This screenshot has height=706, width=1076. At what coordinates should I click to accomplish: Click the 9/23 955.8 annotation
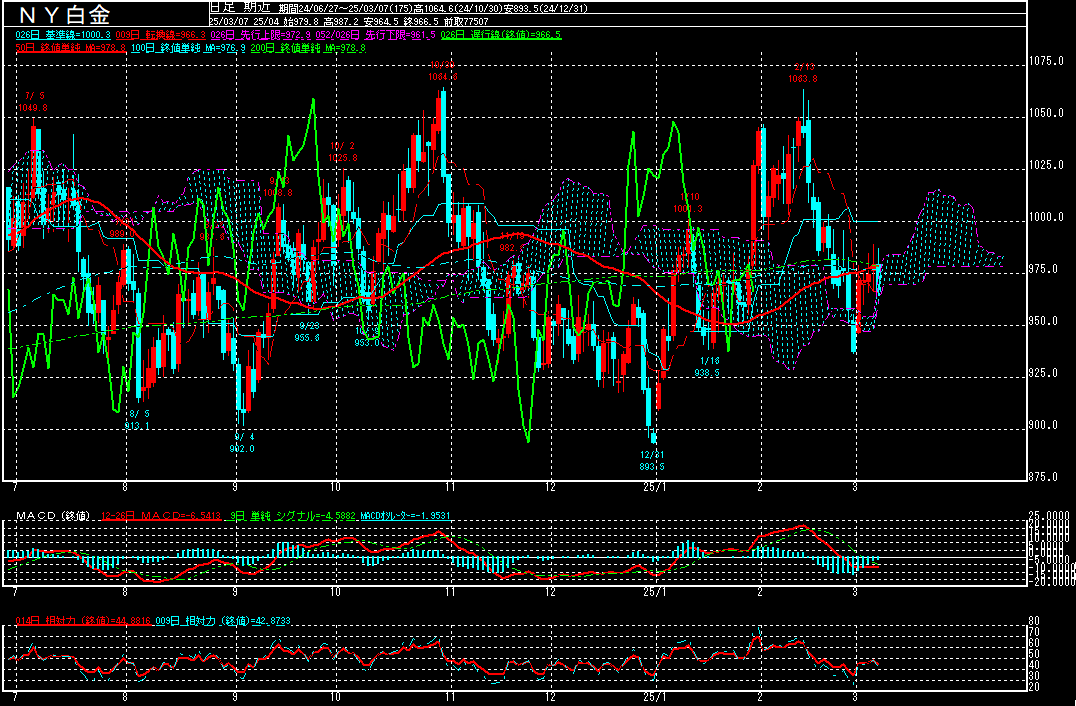(308, 331)
